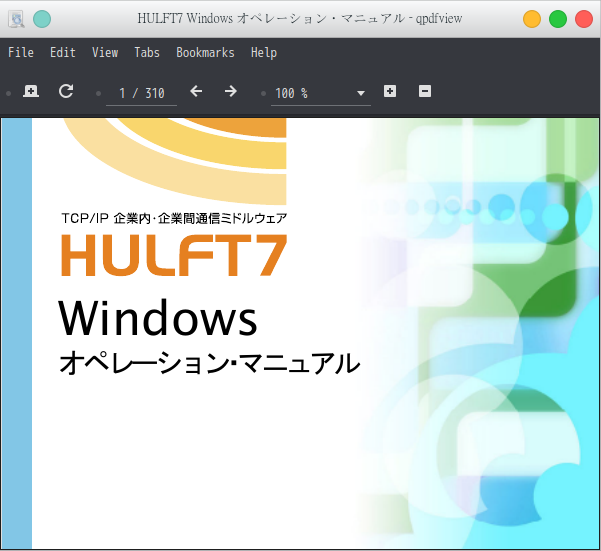Click the zoom out minus icon

pos(425,91)
